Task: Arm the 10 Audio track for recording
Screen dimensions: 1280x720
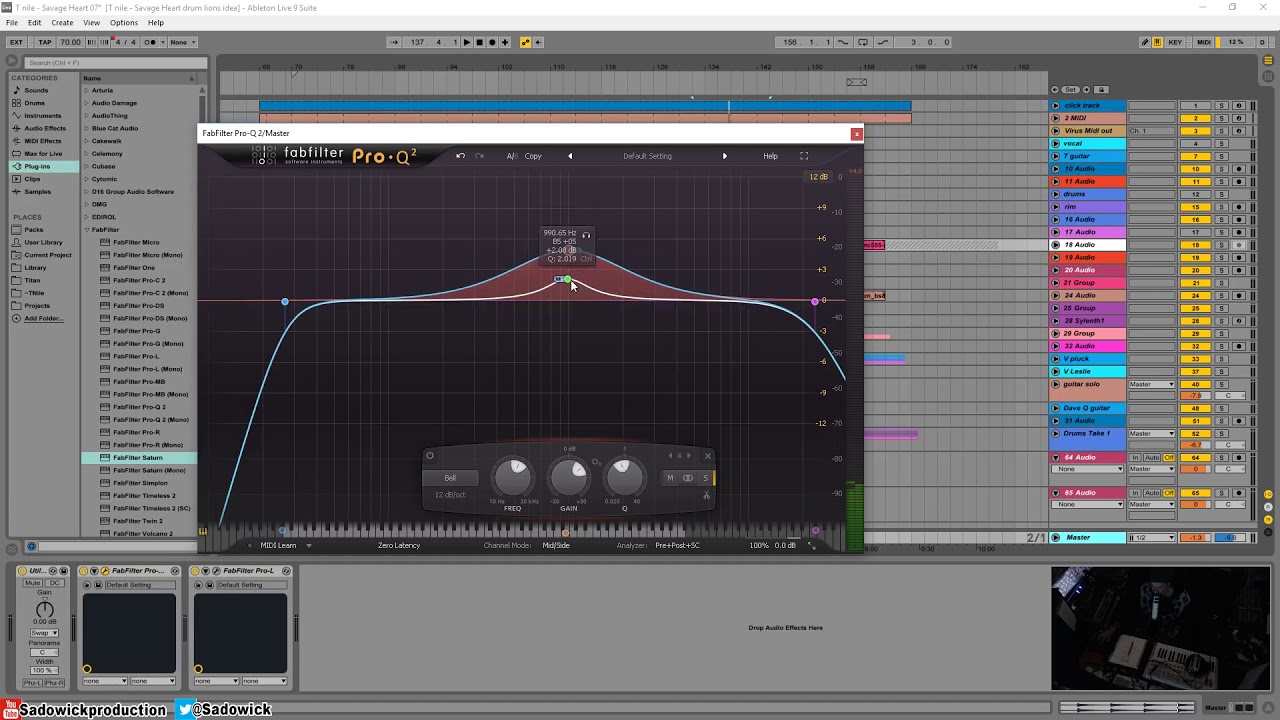Action: tap(1239, 169)
